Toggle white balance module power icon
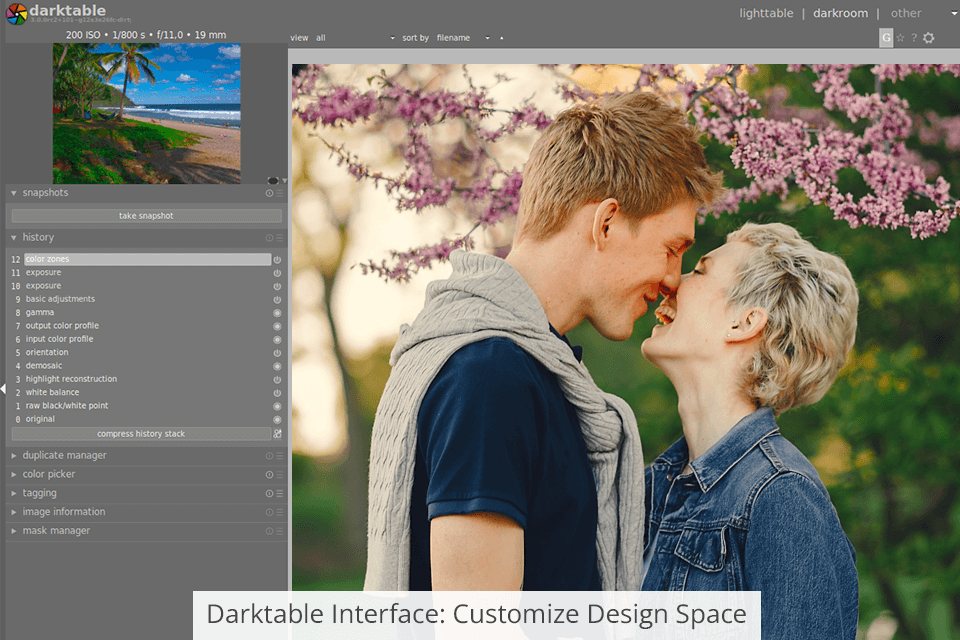 [x=277, y=393]
